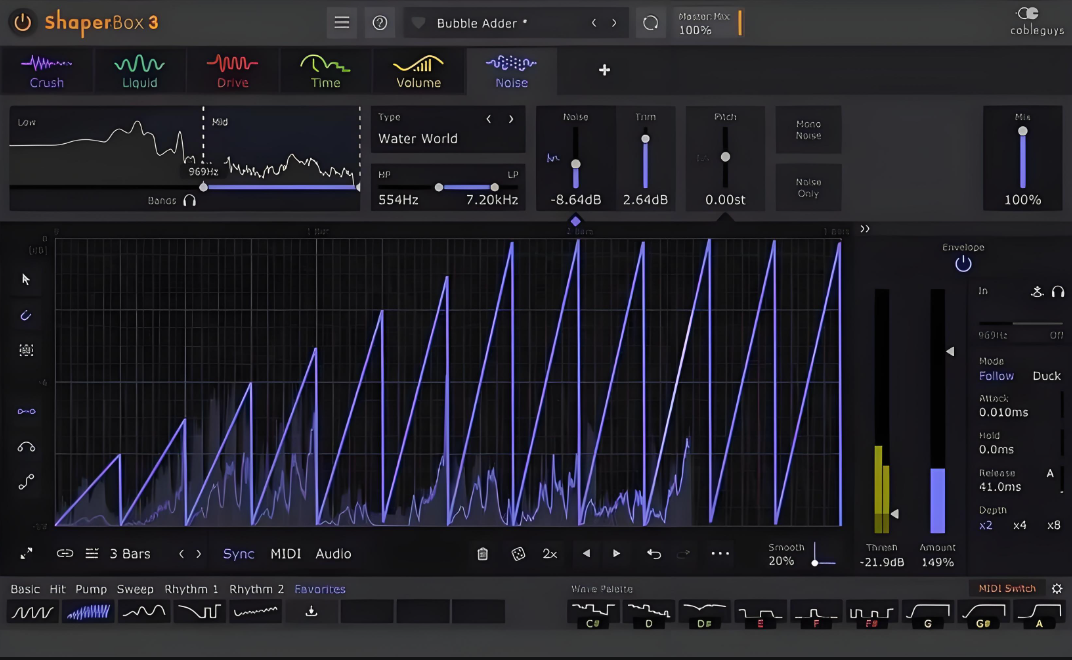Select previous noise Type arrow

point(489,119)
